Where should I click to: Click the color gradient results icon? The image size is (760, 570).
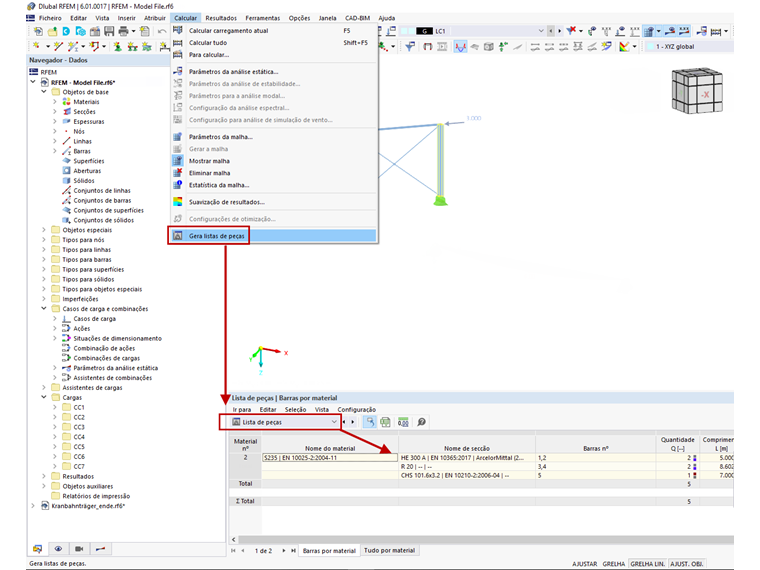tap(624, 47)
